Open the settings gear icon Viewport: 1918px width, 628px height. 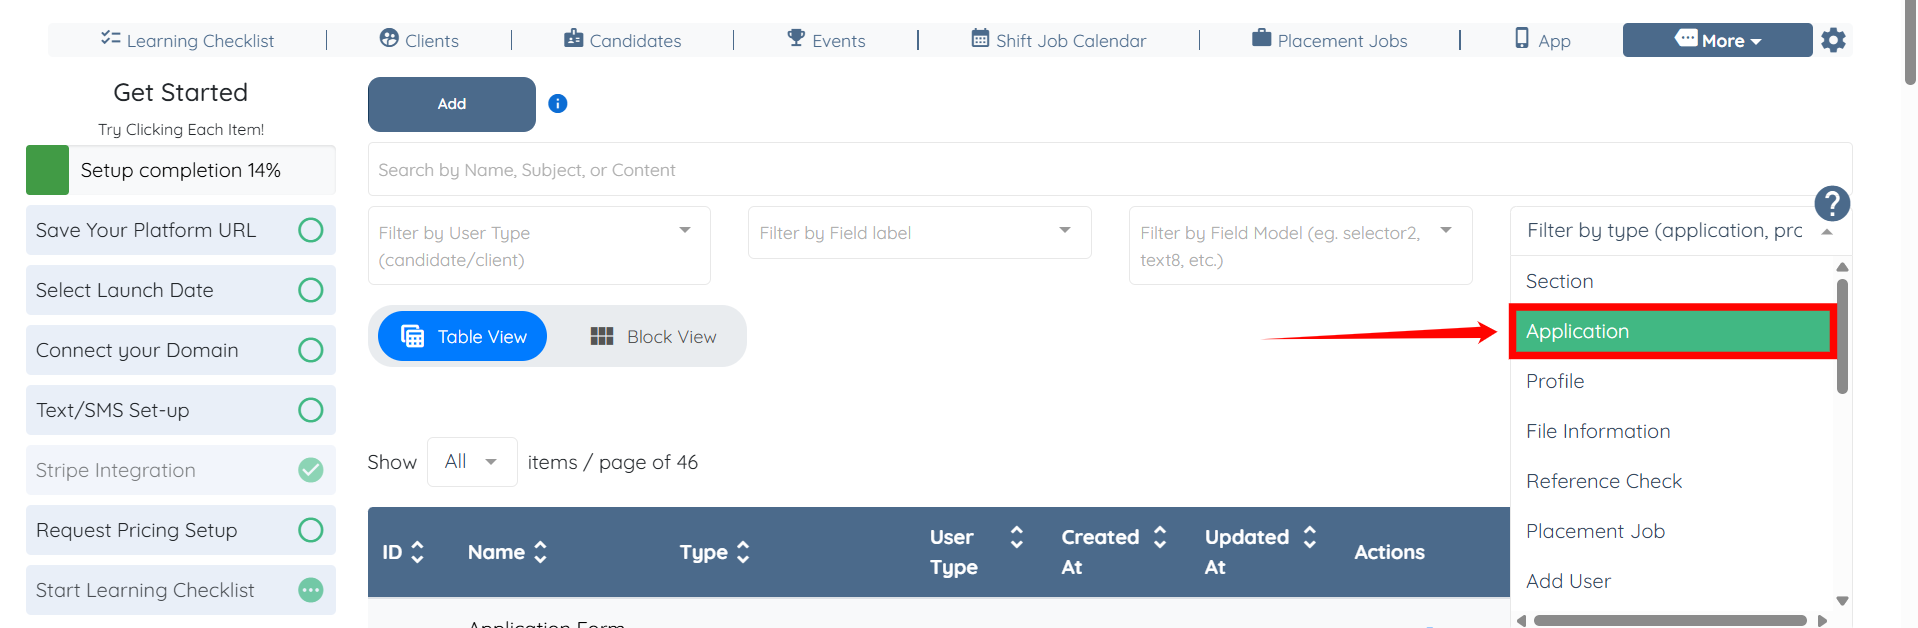(x=1833, y=40)
